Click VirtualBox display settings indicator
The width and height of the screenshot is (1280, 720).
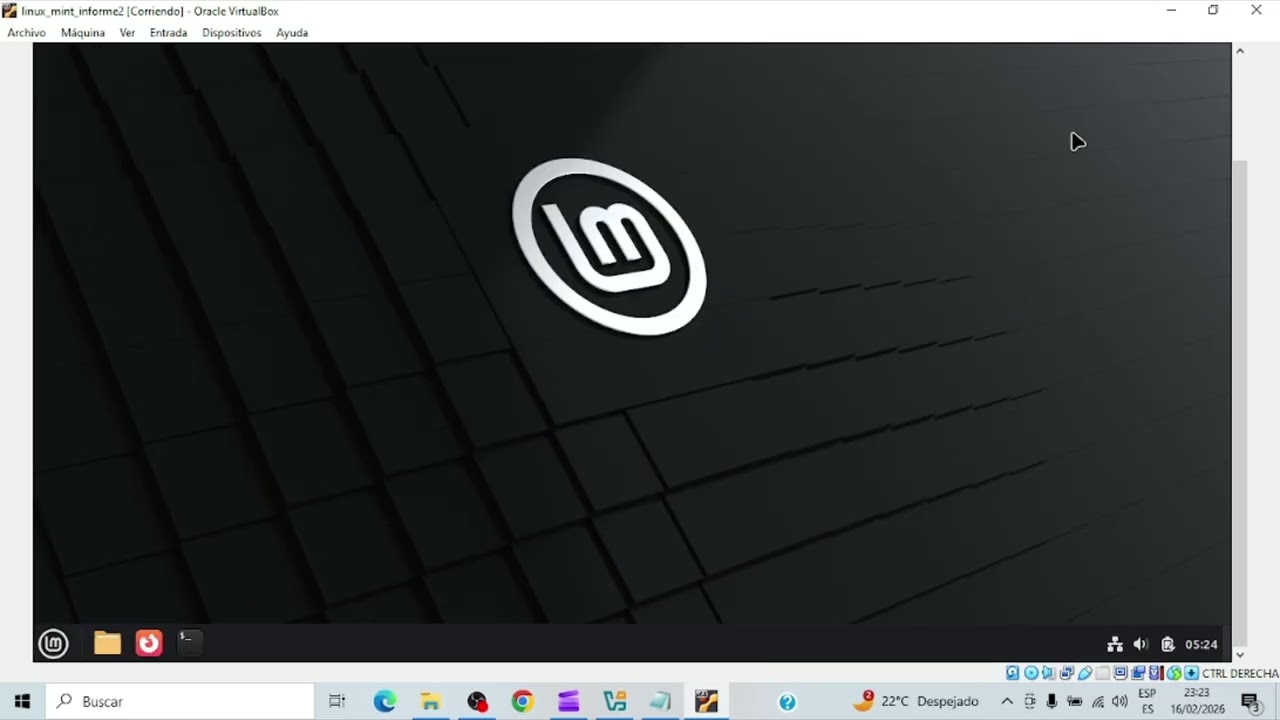tap(1120, 673)
